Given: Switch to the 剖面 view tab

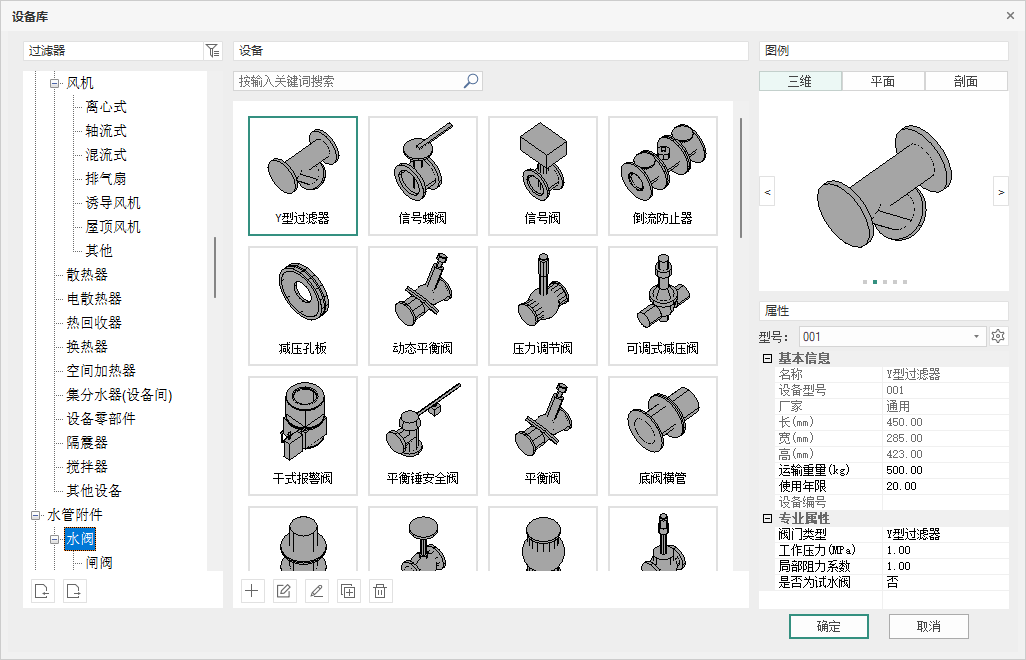Looking at the screenshot, I should 966,82.
